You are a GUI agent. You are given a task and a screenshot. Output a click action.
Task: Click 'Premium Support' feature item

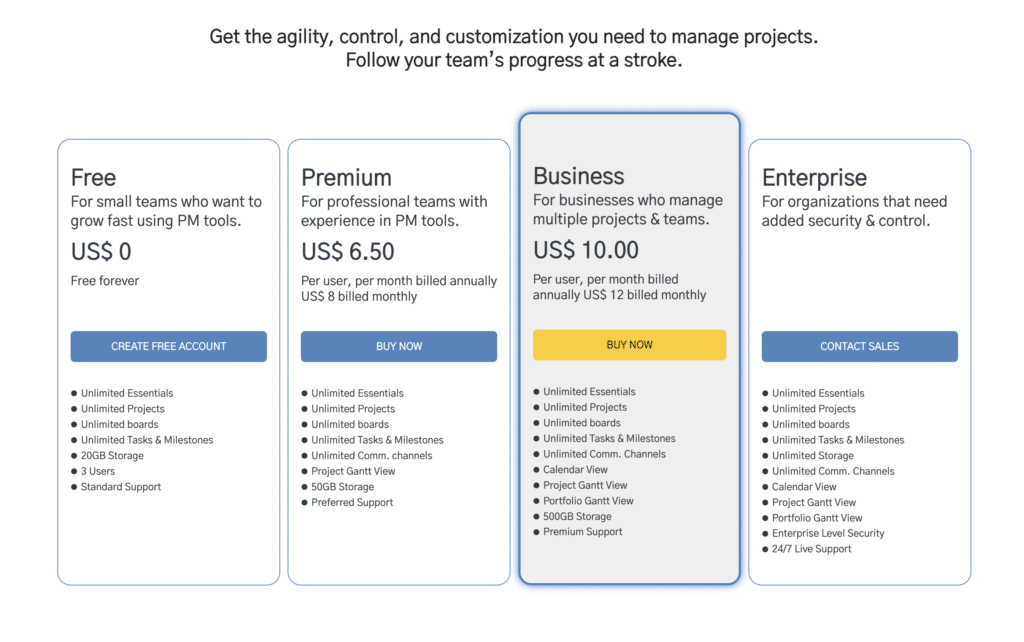pyautogui.click(x=583, y=532)
